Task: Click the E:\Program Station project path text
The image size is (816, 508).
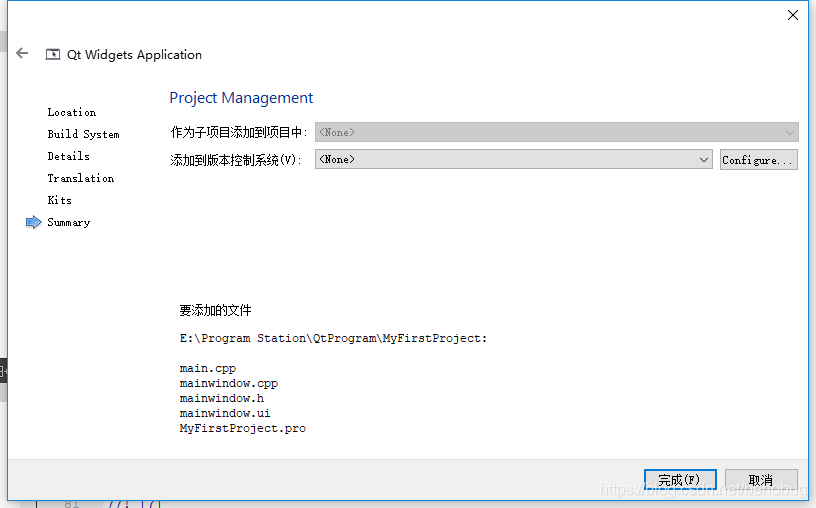Action: click(333, 338)
